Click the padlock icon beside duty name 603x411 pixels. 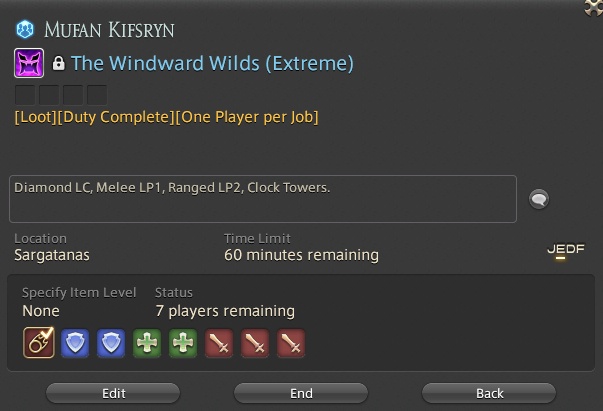[x=58, y=63]
